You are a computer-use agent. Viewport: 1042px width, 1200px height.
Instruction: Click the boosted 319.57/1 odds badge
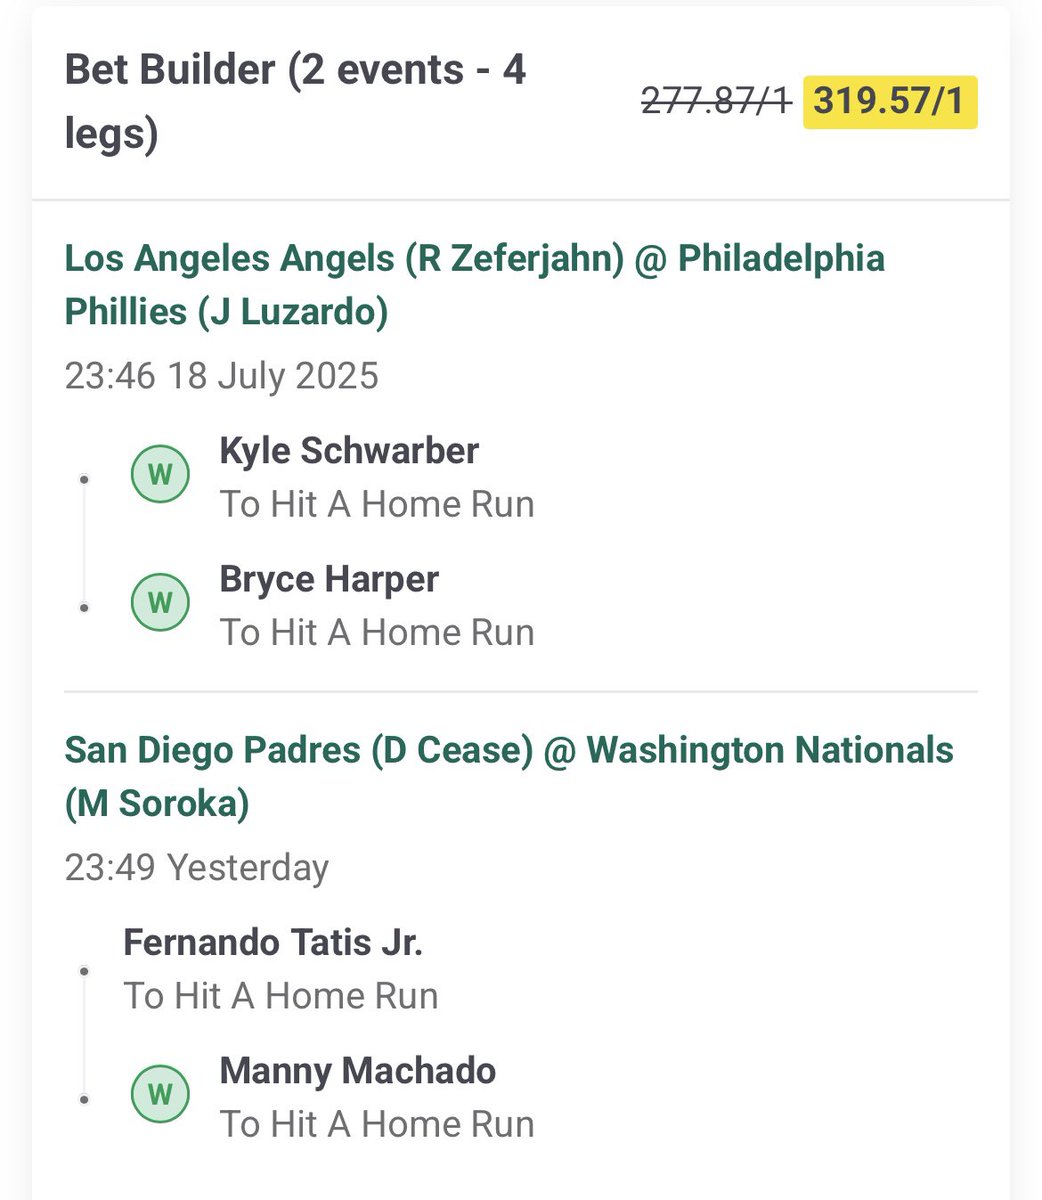pos(890,102)
